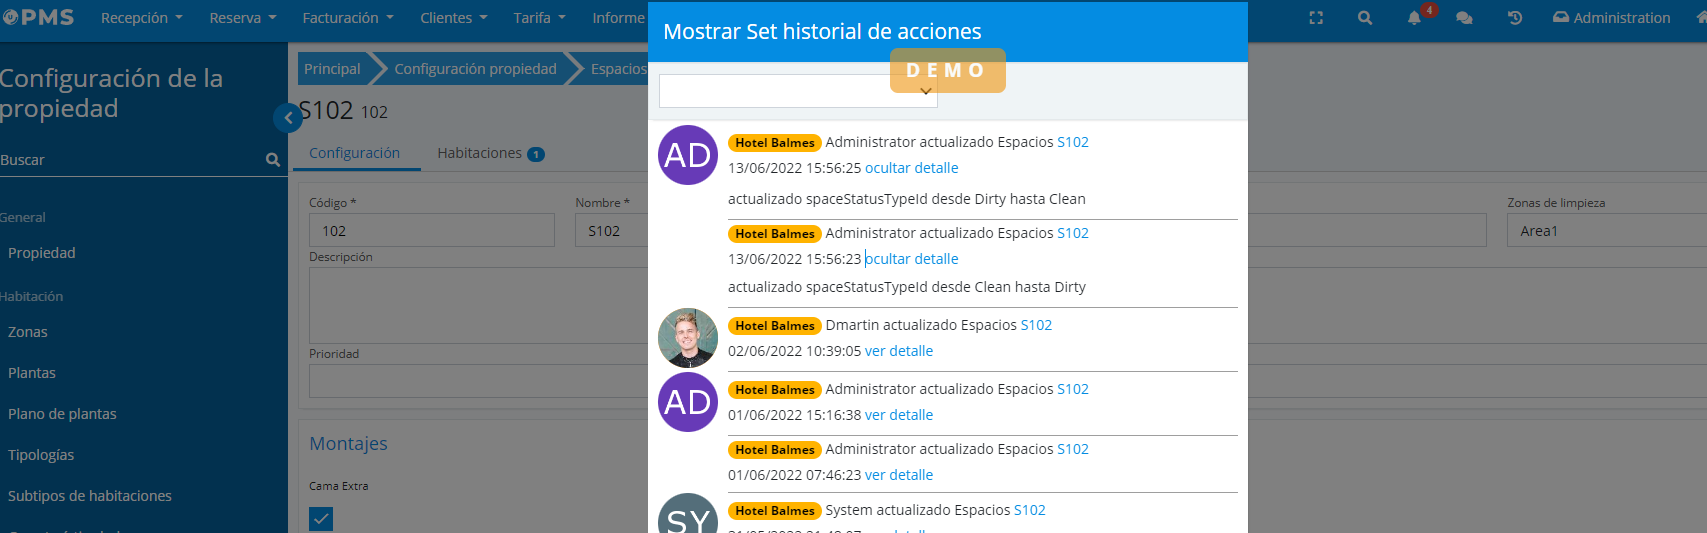Viewport: 1707px width, 533px height.
Task: Open the Administration user menu
Action: [x=1611, y=18]
